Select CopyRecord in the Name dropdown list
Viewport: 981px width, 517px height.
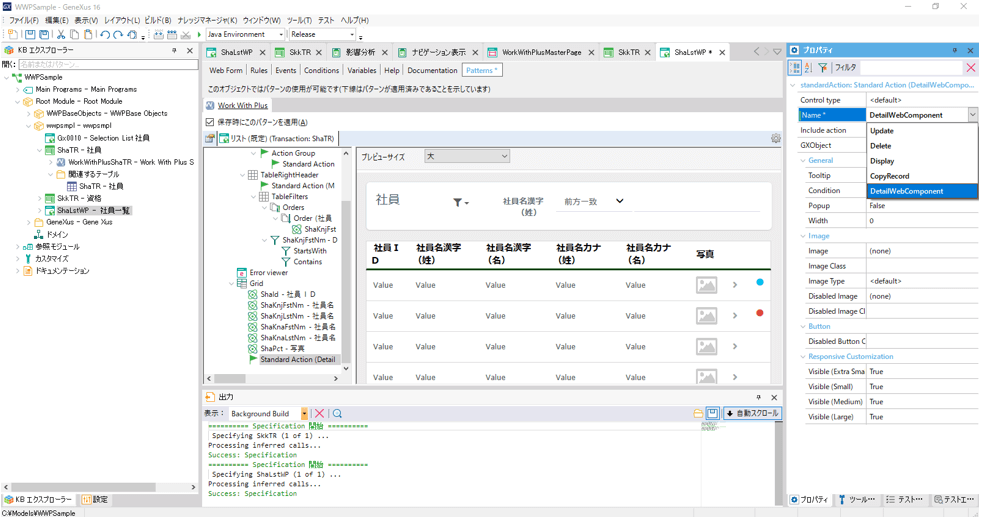click(922, 176)
